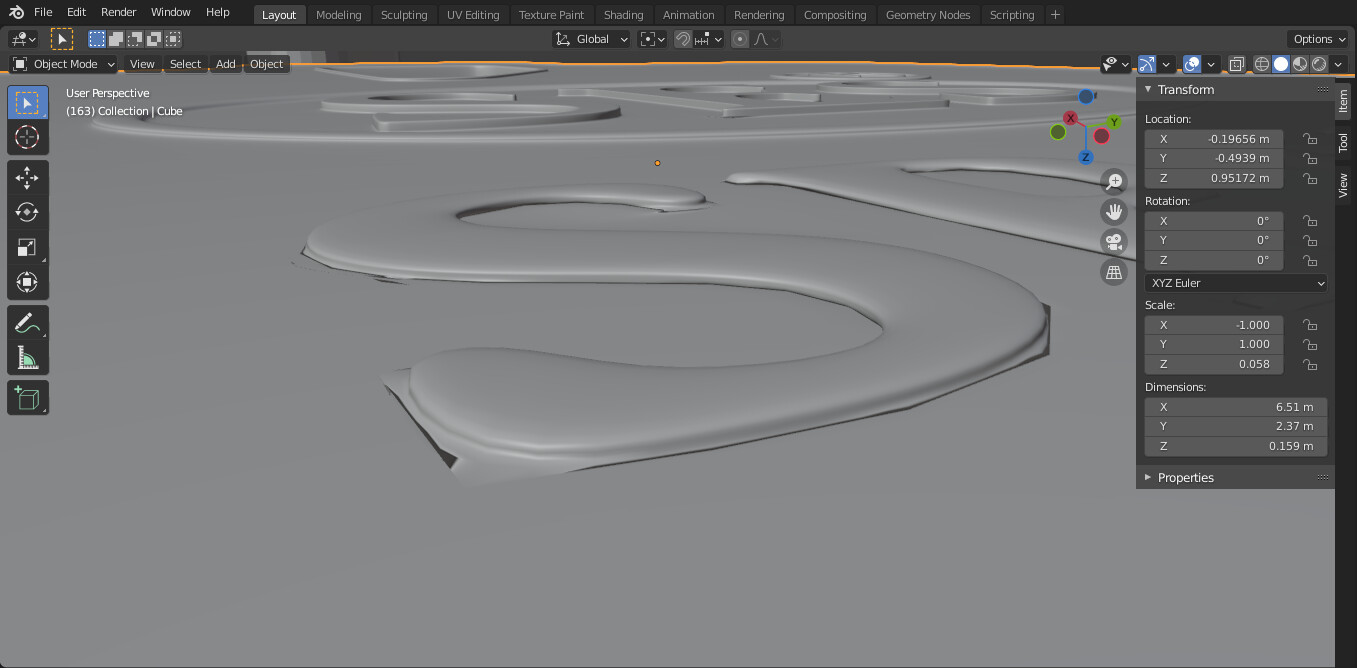This screenshot has height=668, width=1357.
Task: Click the Pan view hand button
Action: click(1114, 212)
